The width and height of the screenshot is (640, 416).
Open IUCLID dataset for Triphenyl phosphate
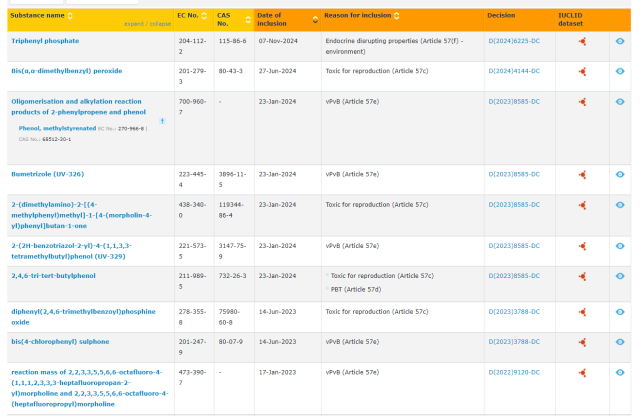coord(582,41)
